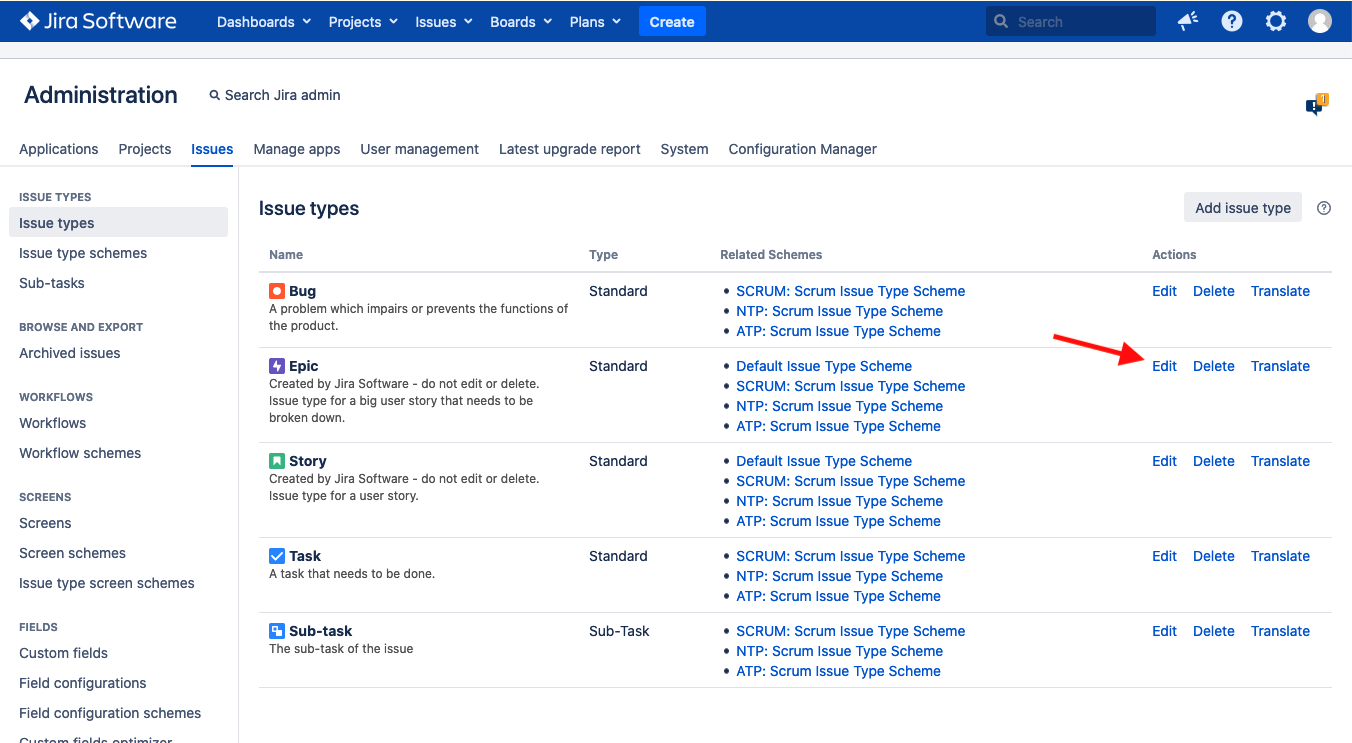Click the Jira Software logo
Screen dimensions: 1352x743
pyautogui.click(x=98, y=21)
